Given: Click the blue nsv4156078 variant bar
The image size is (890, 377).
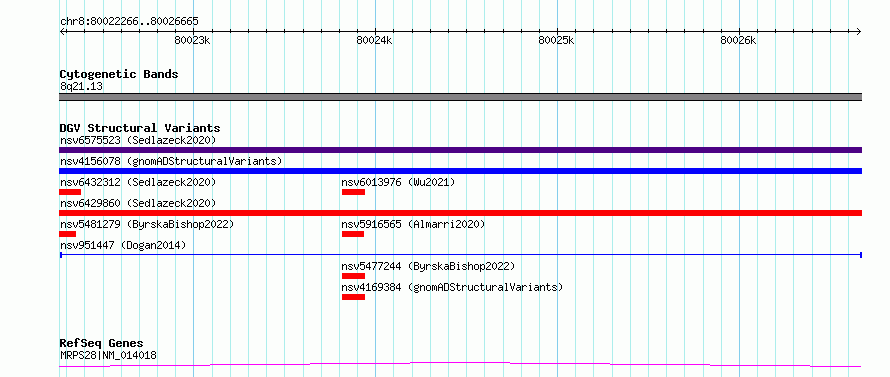Looking at the screenshot, I should [x=460, y=171].
